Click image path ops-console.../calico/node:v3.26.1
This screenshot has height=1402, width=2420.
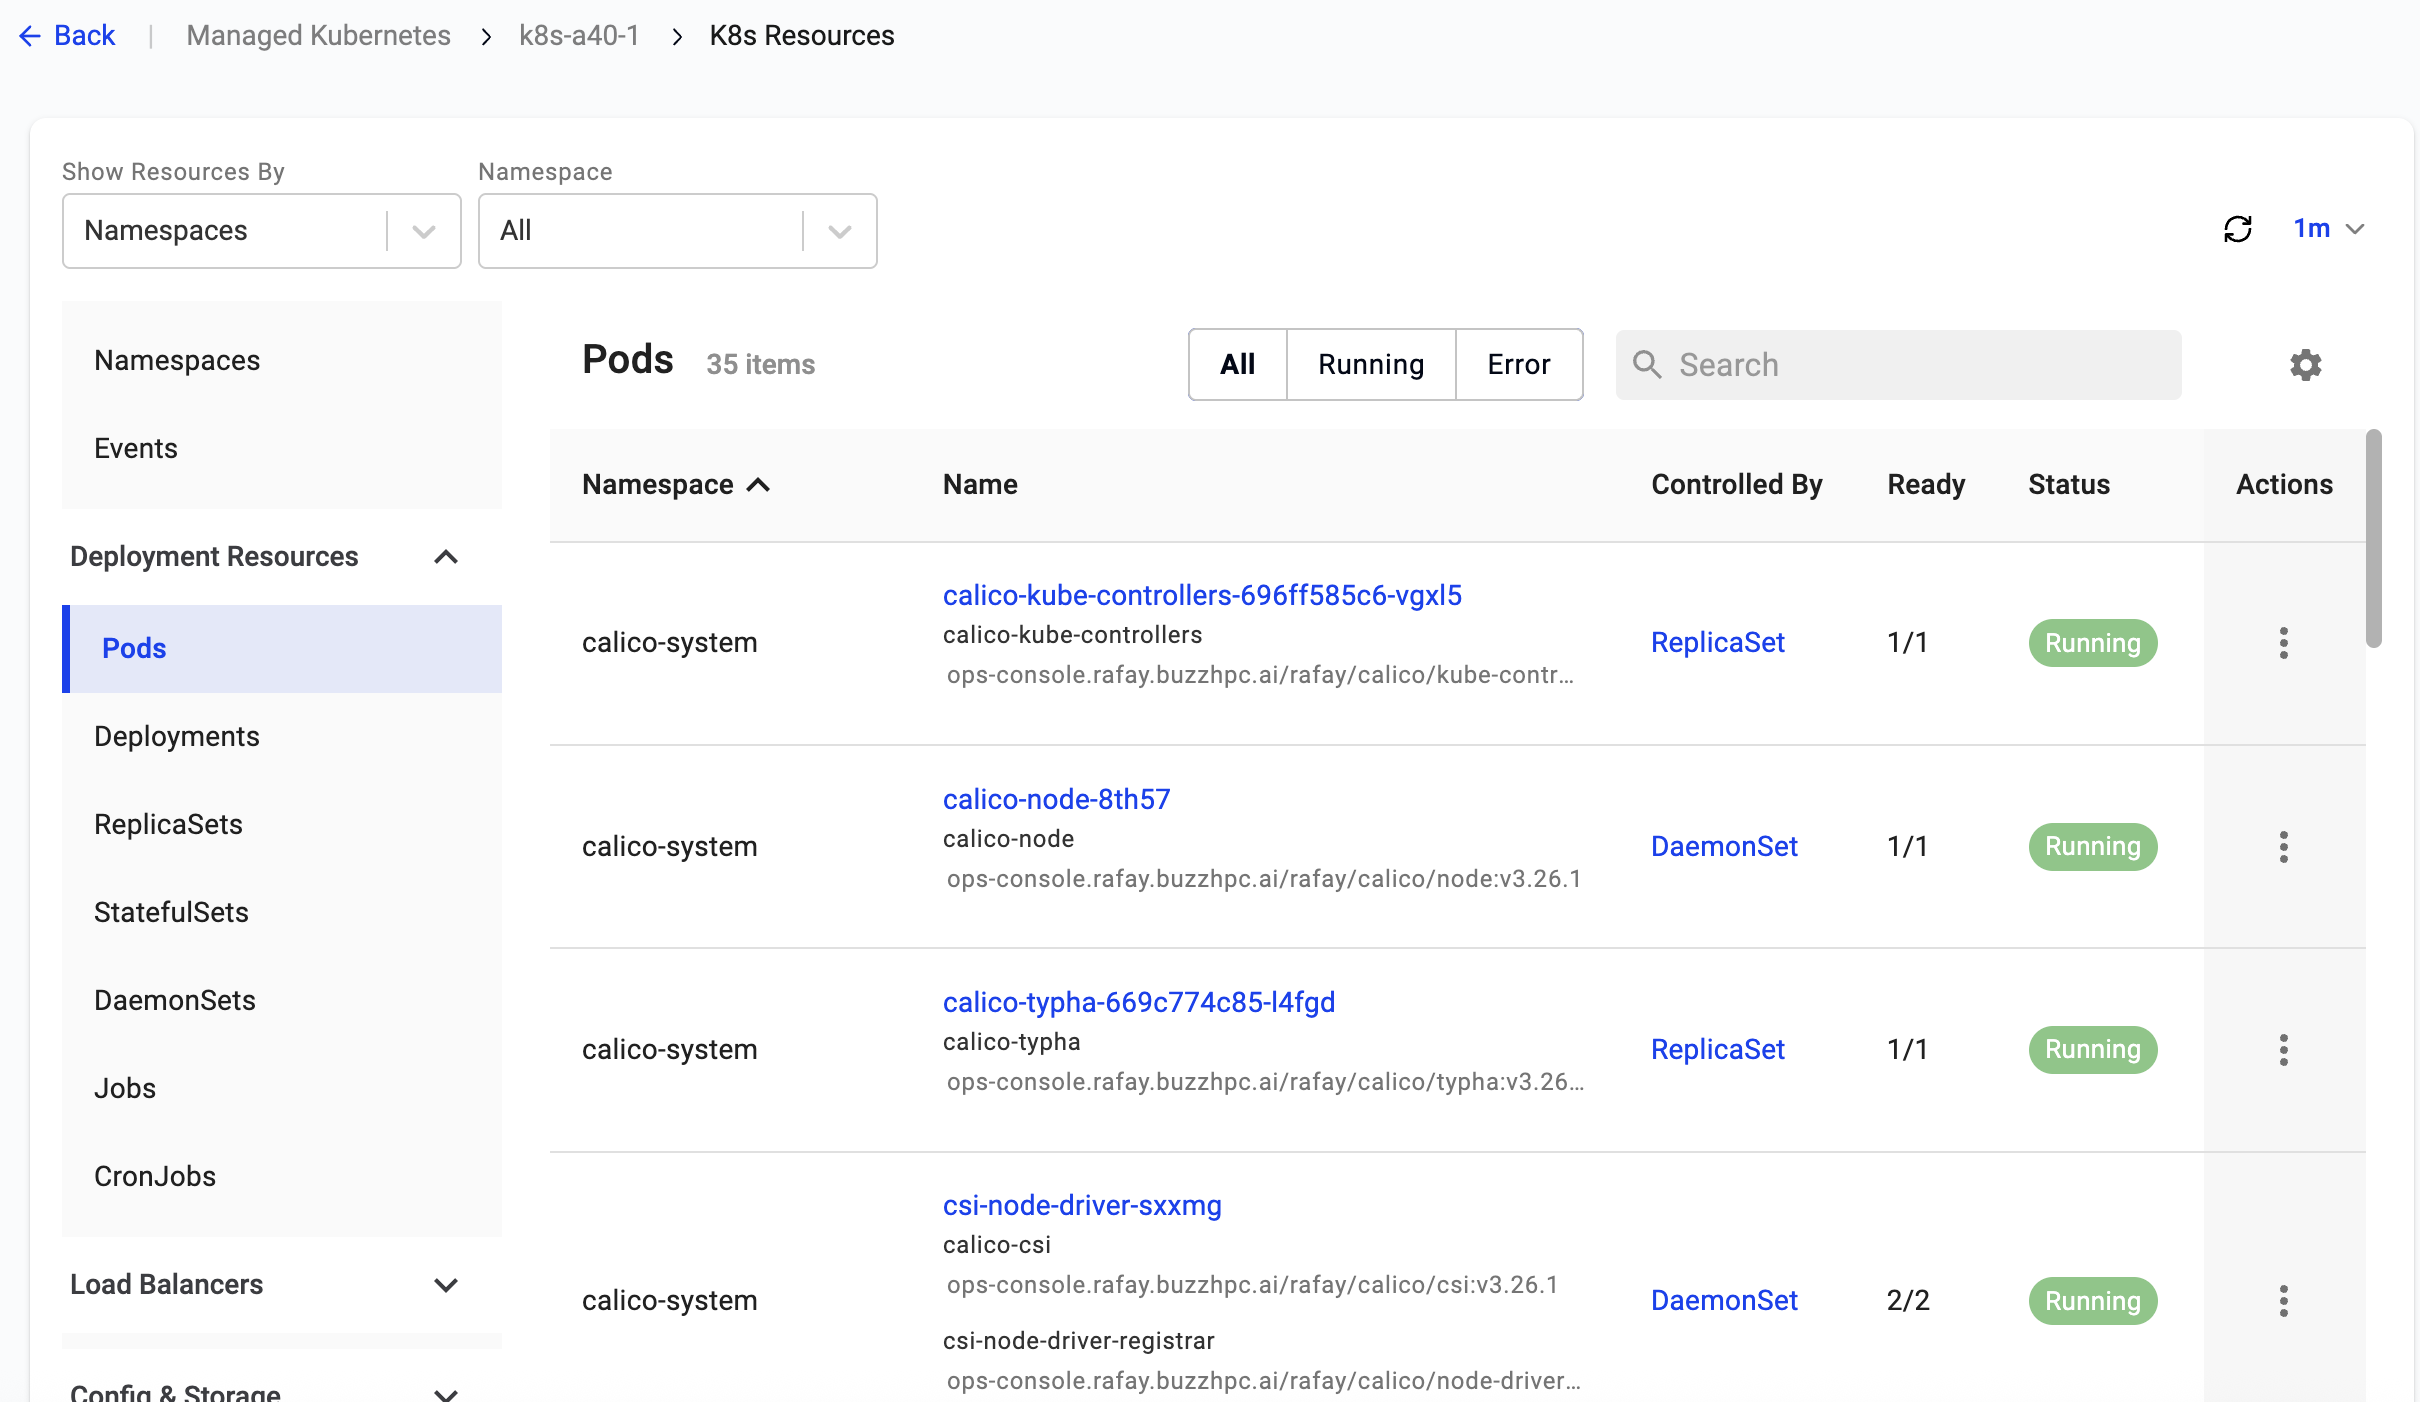click(1263, 879)
